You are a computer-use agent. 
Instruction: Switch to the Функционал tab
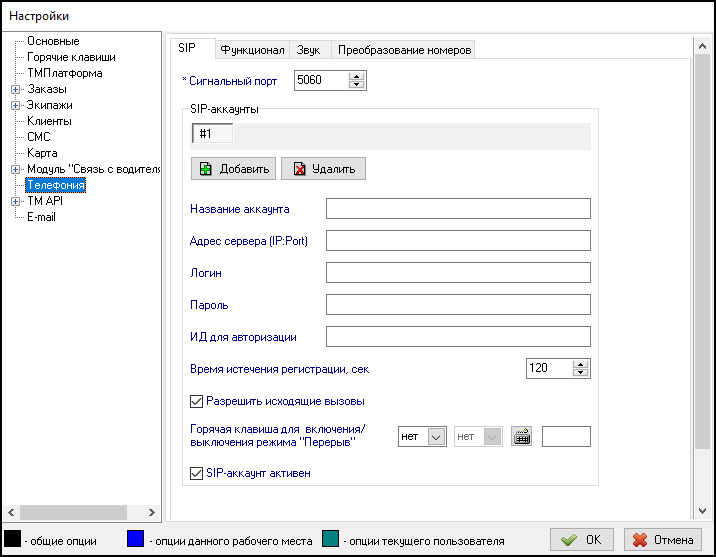tap(252, 50)
